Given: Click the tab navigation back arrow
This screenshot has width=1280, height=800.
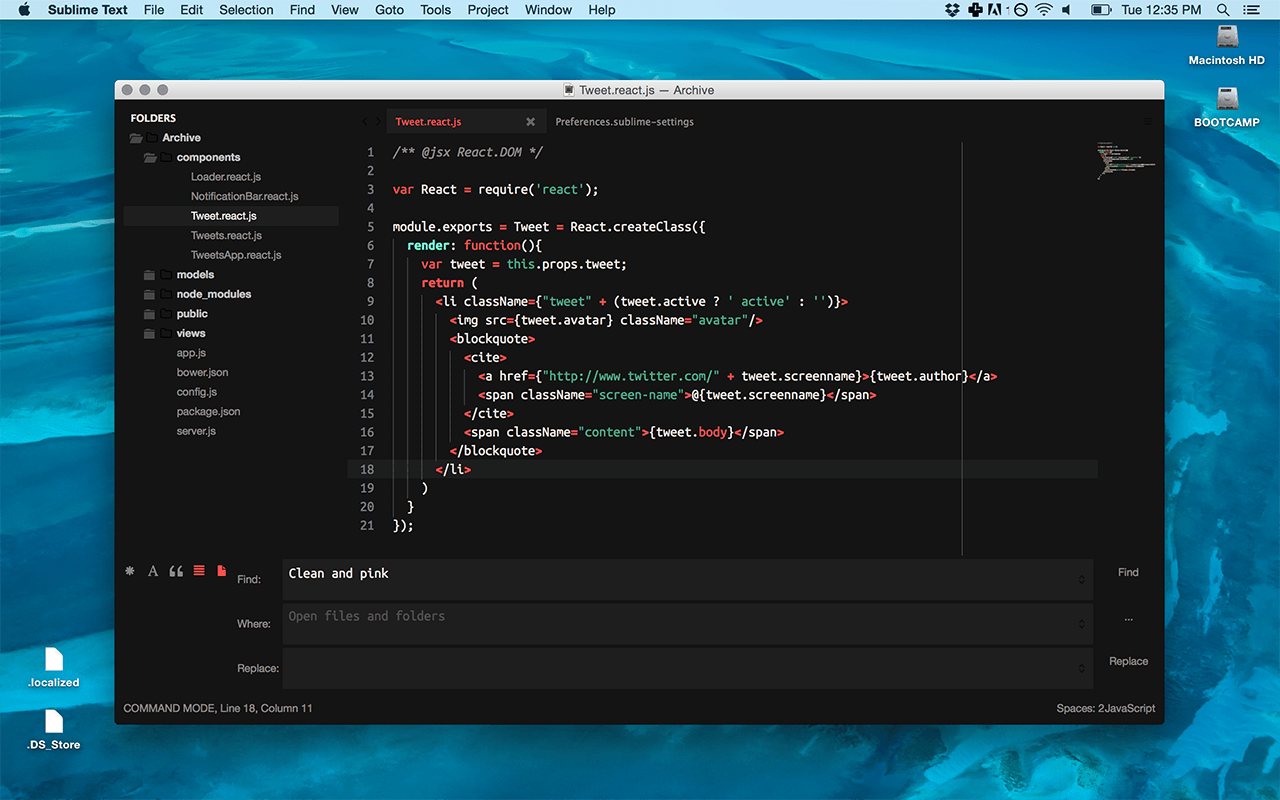Looking at the screenshot, I should (365, 122).
